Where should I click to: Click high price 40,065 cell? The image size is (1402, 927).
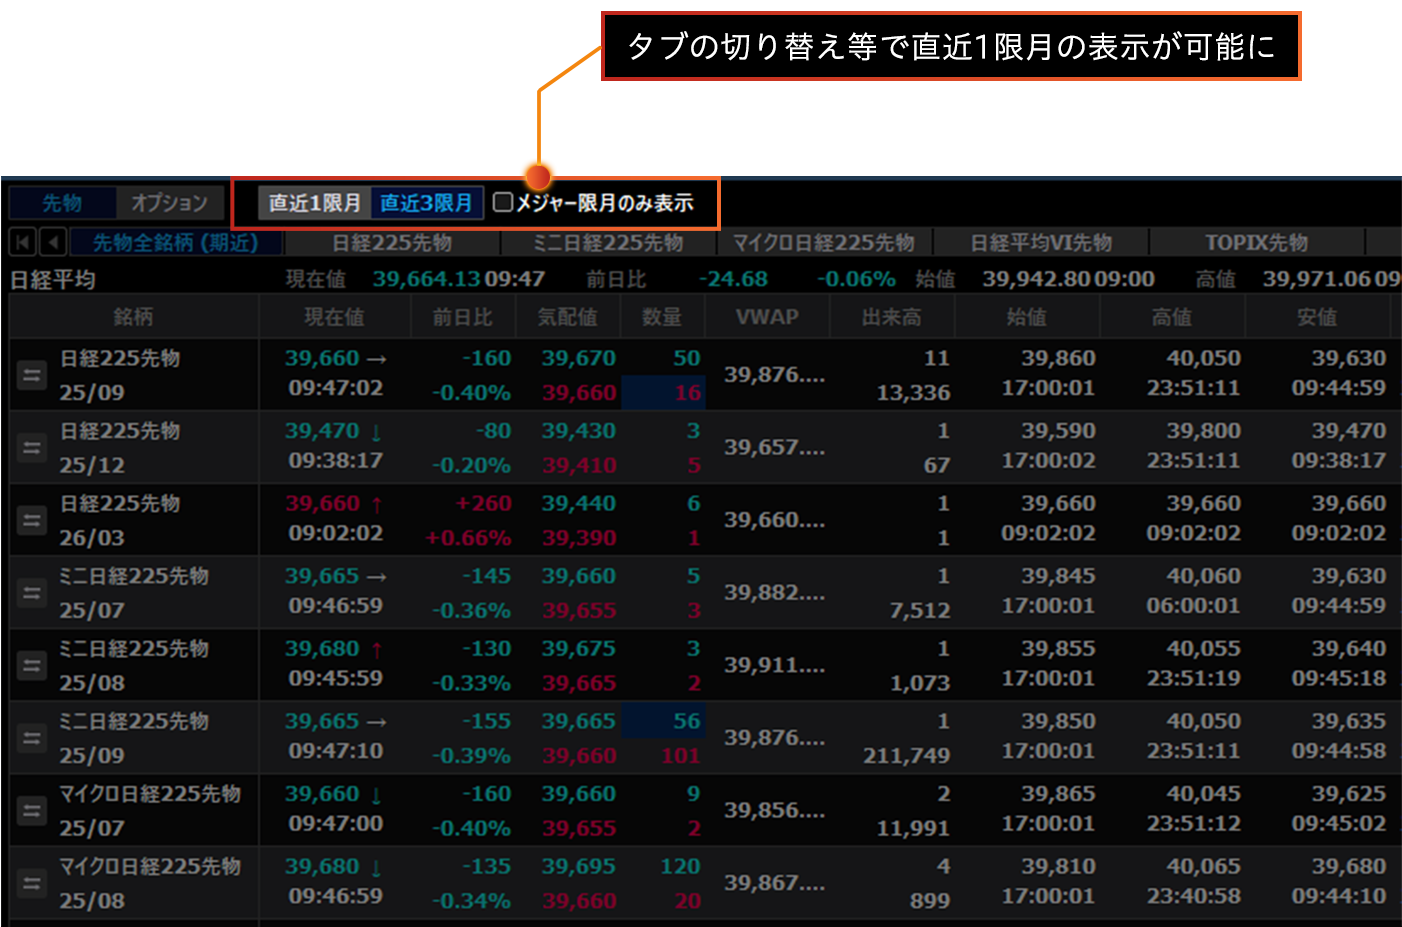pos(1203,866)
